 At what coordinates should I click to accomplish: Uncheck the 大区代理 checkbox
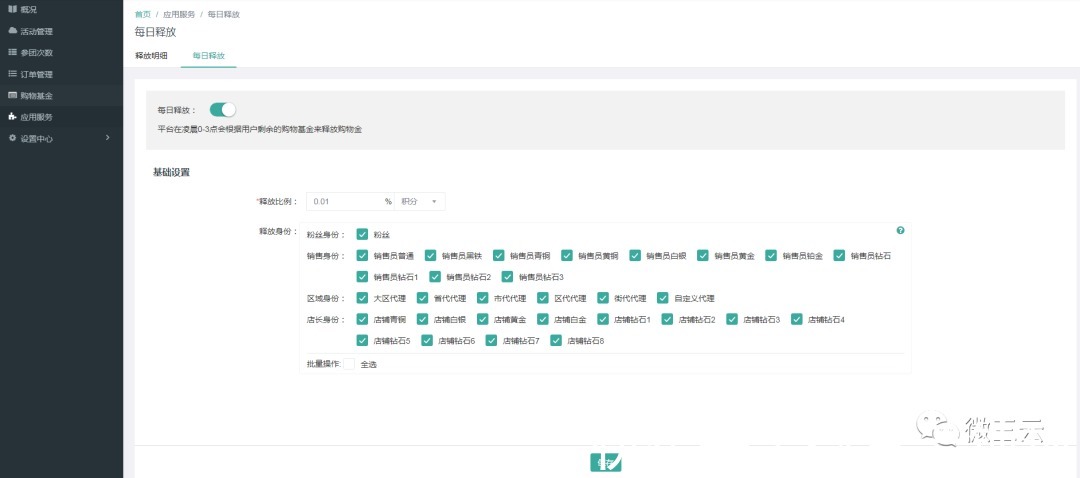pos(362,298)
